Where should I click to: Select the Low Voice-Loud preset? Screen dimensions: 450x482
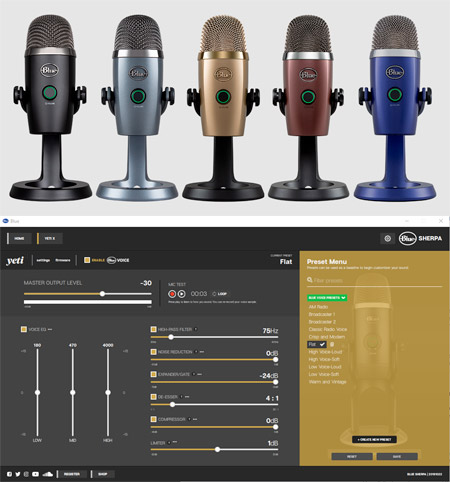(x=325, y=367)
